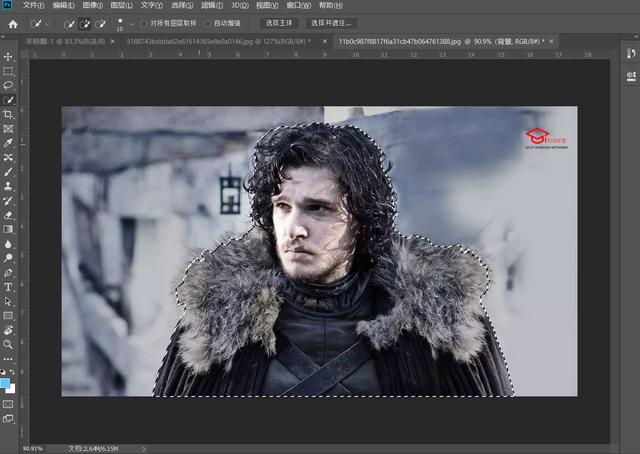
Task: Switch to the 5188743bddda62e6 jpg document tab
Action: (219, 41)
